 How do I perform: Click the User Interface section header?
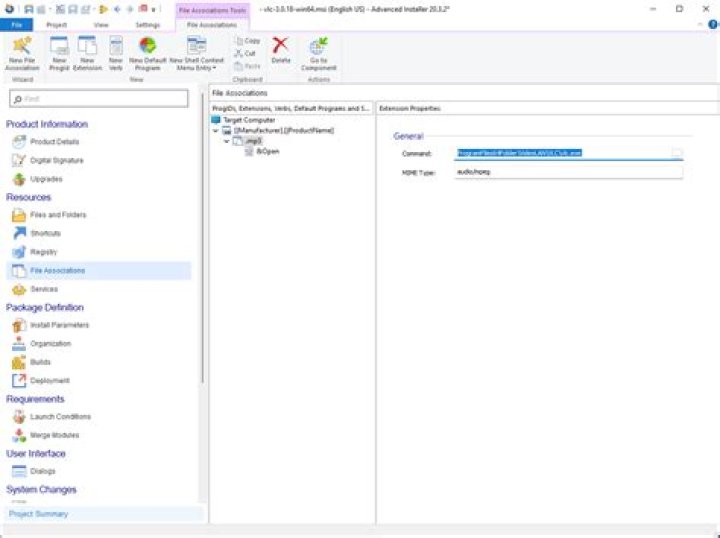pos(36,454)
